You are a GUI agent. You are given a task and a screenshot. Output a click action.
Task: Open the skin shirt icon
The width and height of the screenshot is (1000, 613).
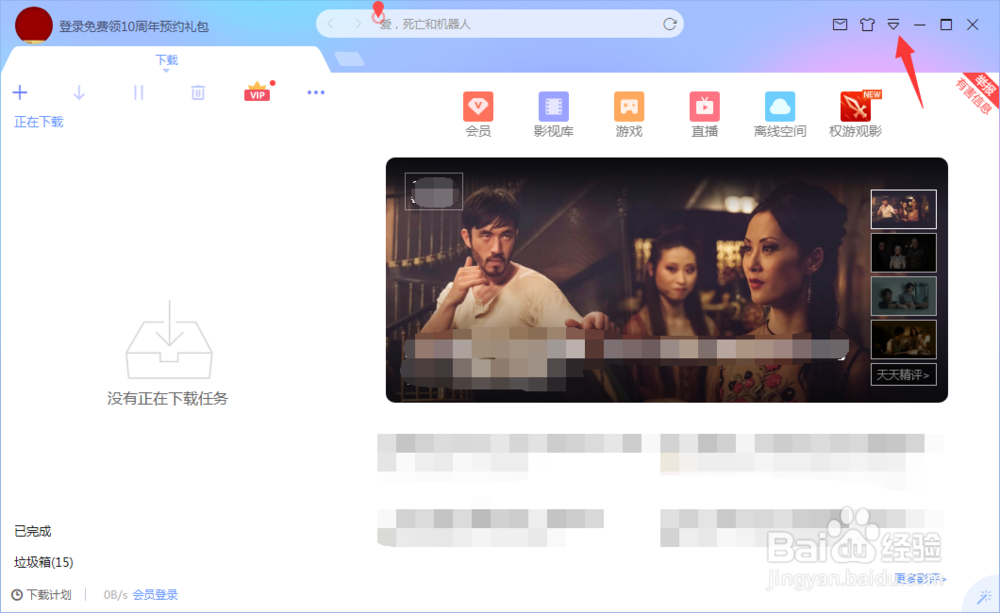pos(867,24)
